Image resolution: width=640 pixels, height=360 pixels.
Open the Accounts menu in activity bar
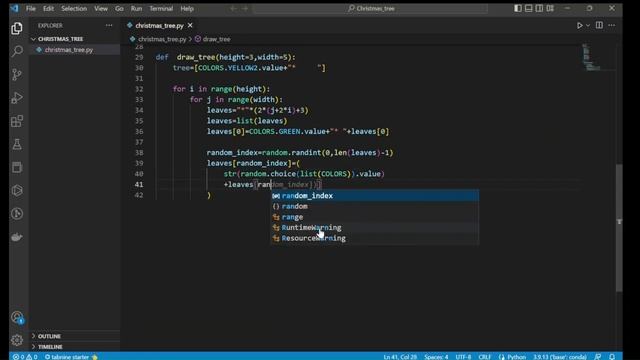[17, 317]
